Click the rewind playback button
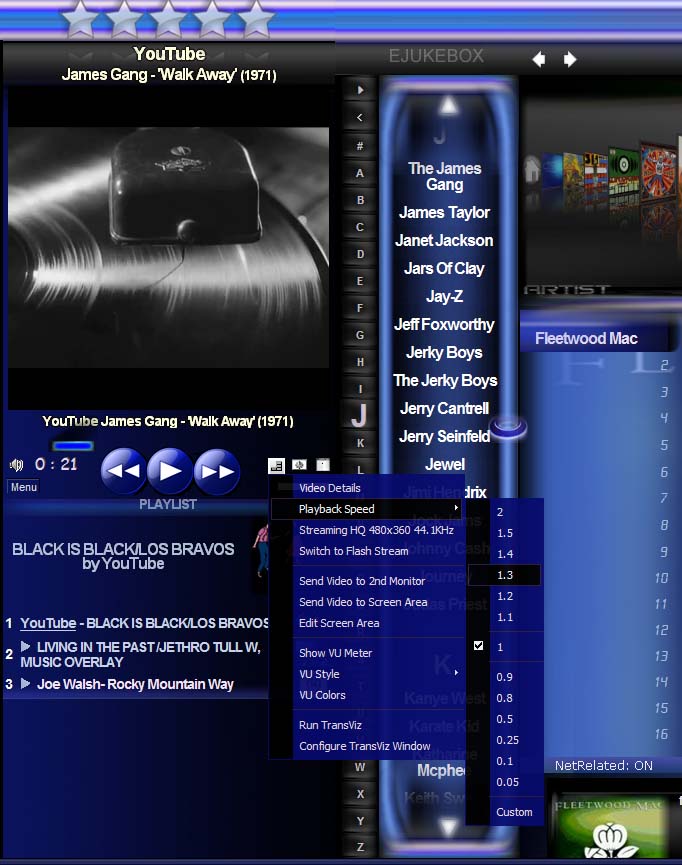 coord(124,471)
